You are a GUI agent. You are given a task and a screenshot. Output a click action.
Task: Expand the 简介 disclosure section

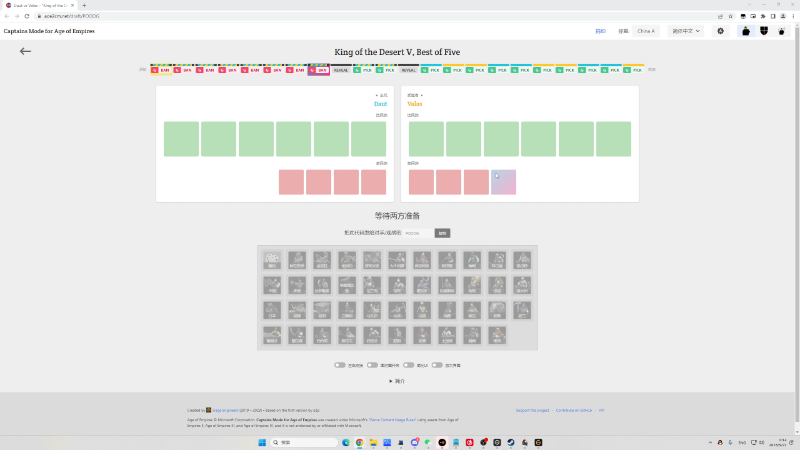coord(397,381)
